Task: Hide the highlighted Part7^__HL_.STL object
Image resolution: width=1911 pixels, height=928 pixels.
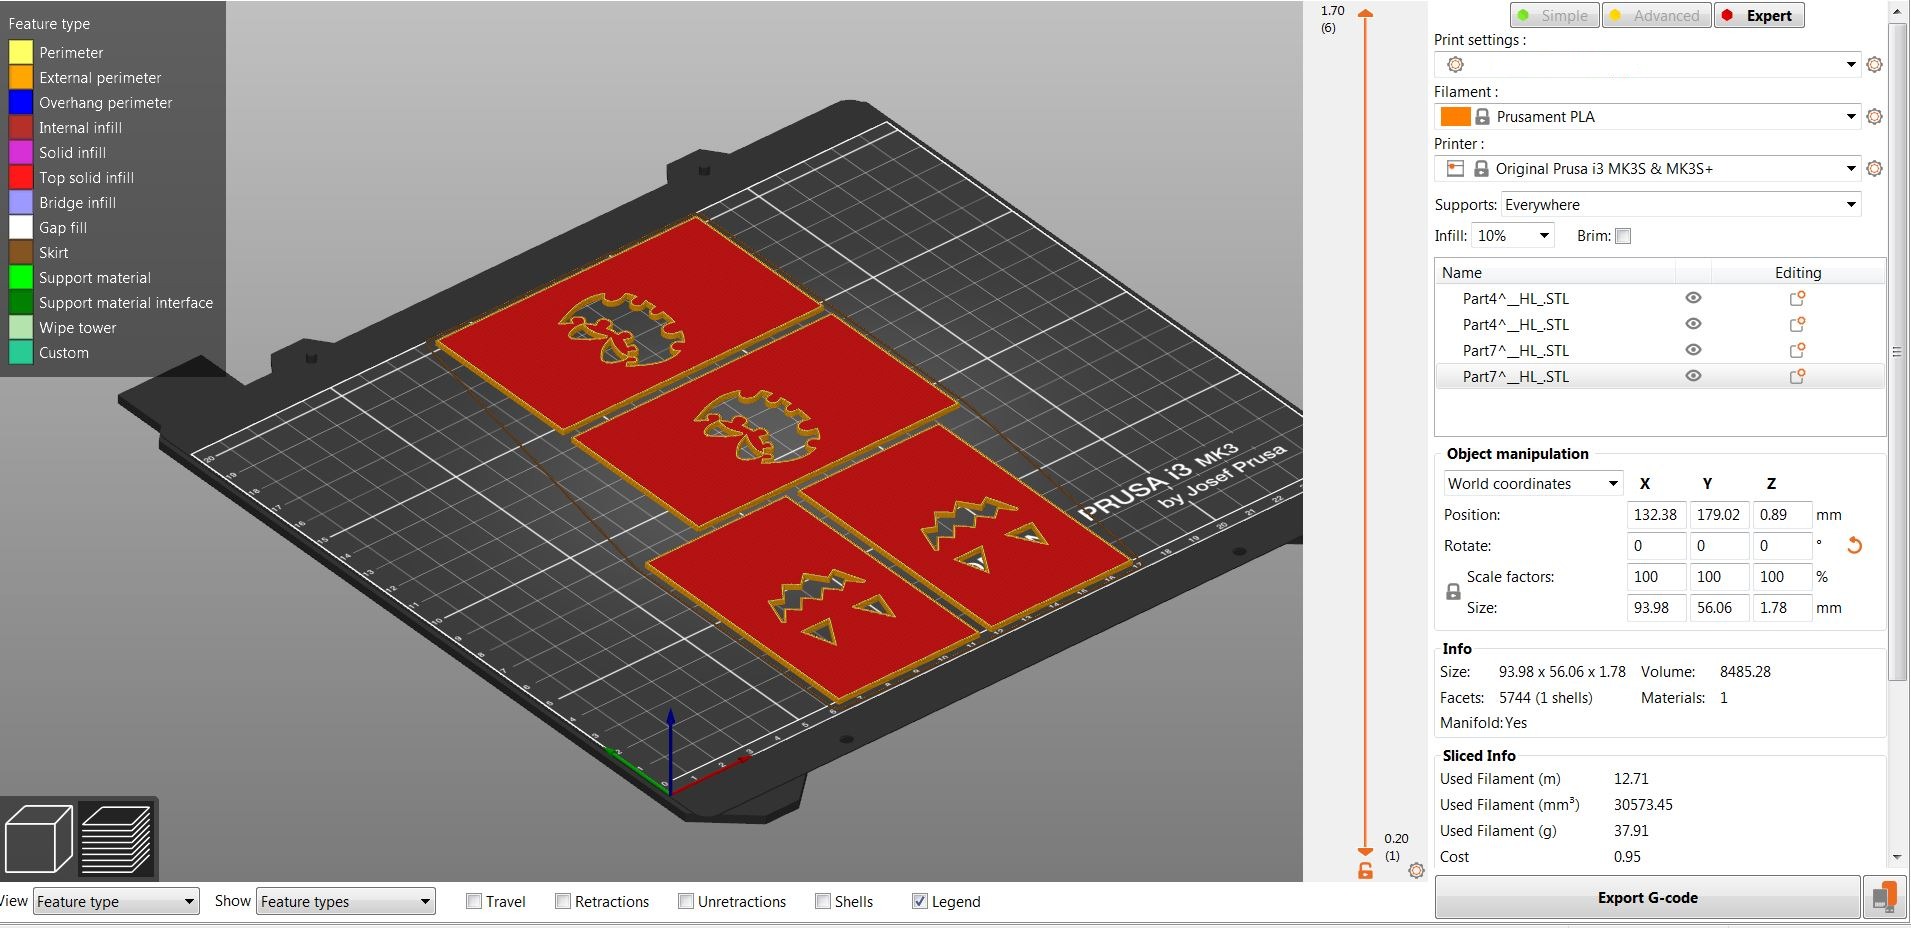Action: 1693,377
